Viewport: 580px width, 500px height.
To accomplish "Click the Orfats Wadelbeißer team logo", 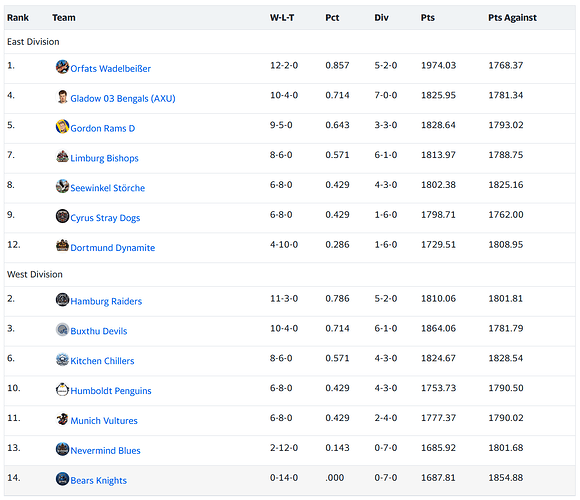I will 62,67.
